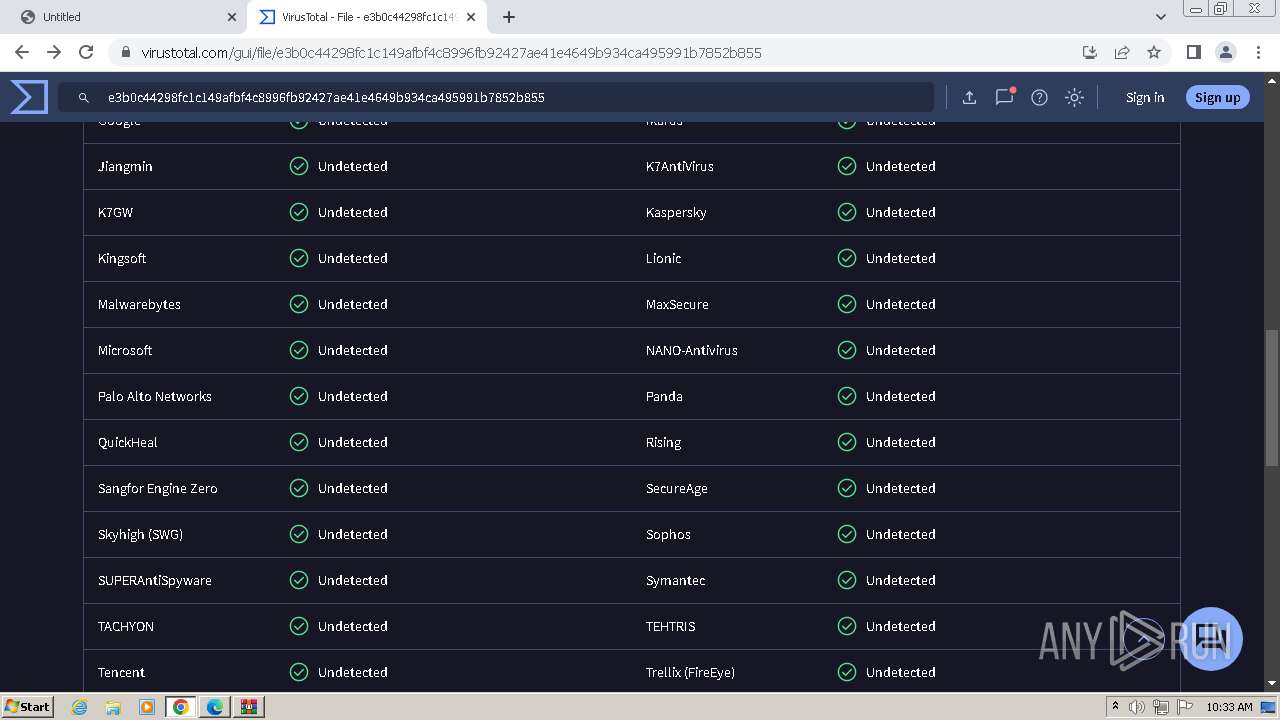The image size is (1280, 720).
Task: Click the upload file icon
Action: [969, 97]
